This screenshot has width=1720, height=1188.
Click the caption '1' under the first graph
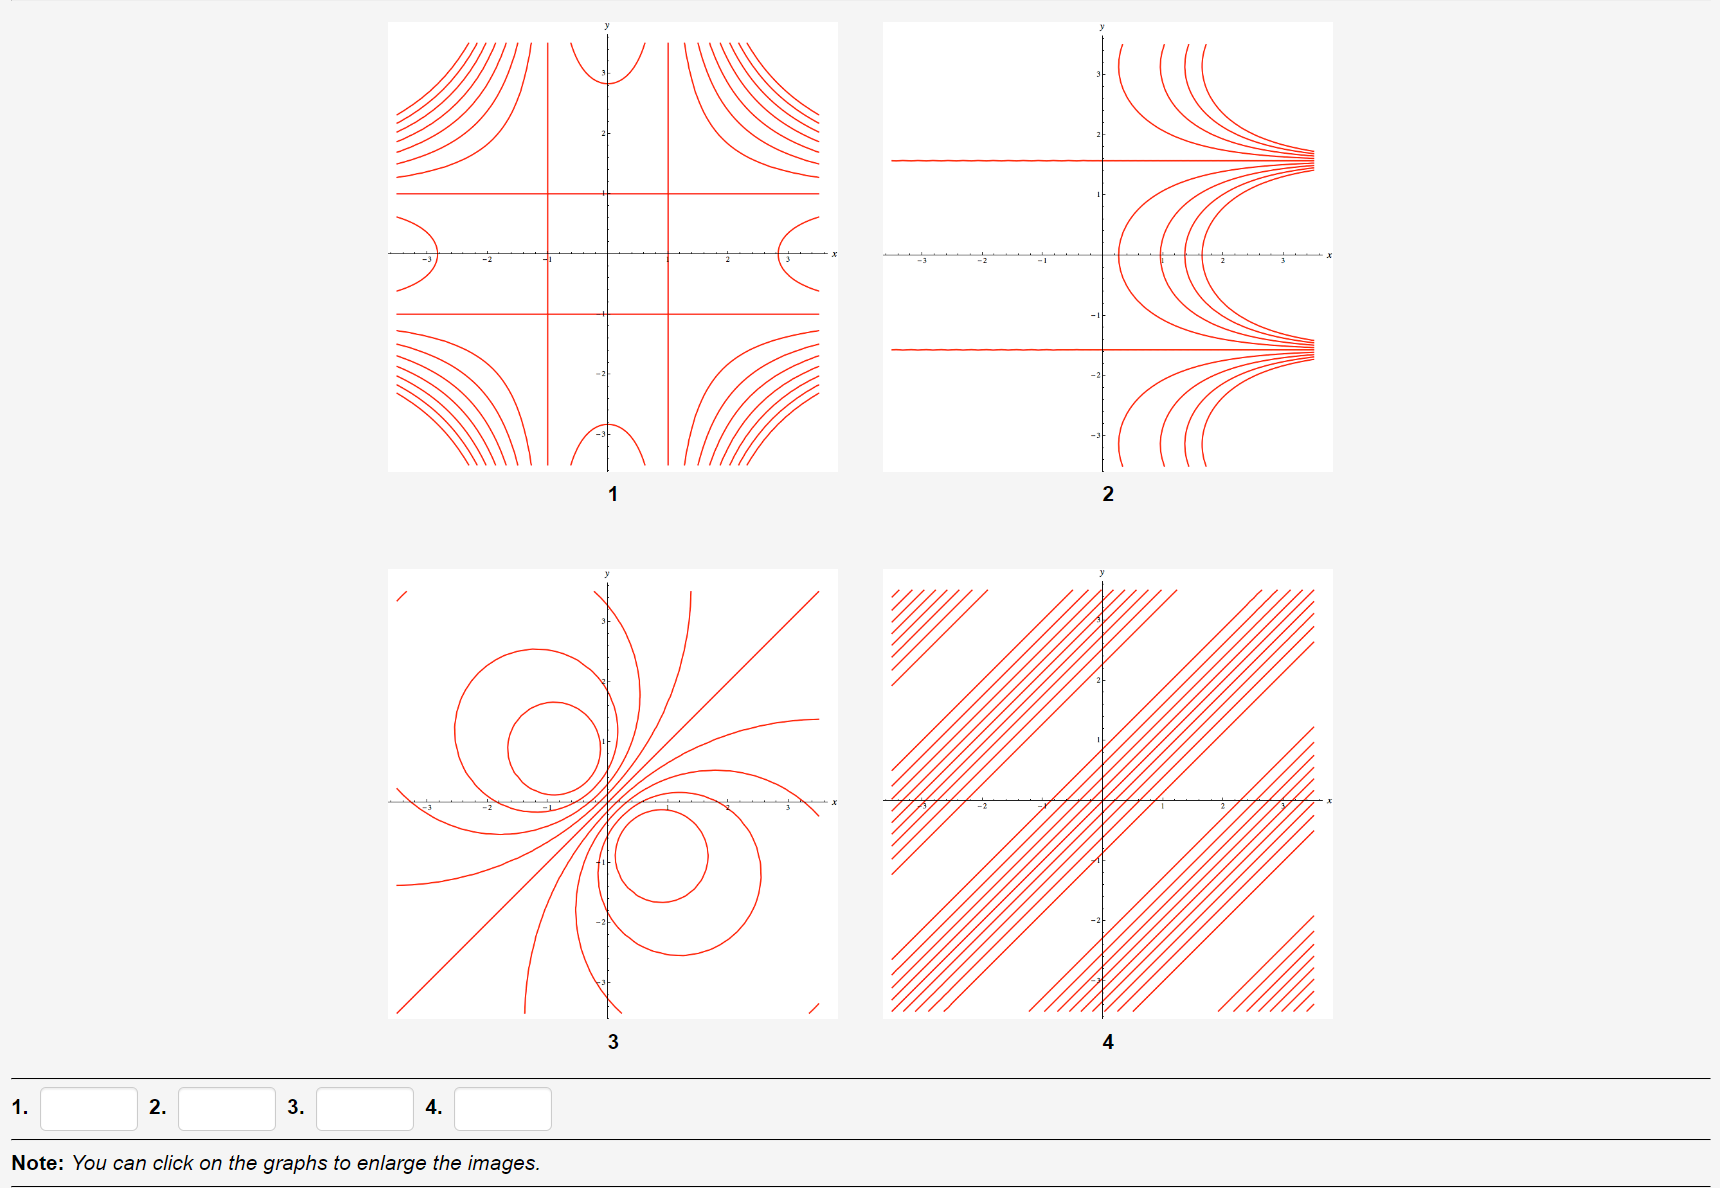pos(613,494)
